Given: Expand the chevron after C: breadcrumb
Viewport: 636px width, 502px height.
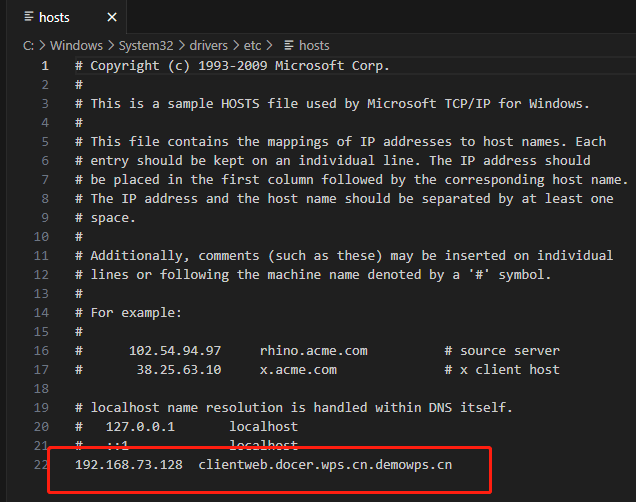Looking at the screenshot, I should pyautogui.click(x=42, y=45).
